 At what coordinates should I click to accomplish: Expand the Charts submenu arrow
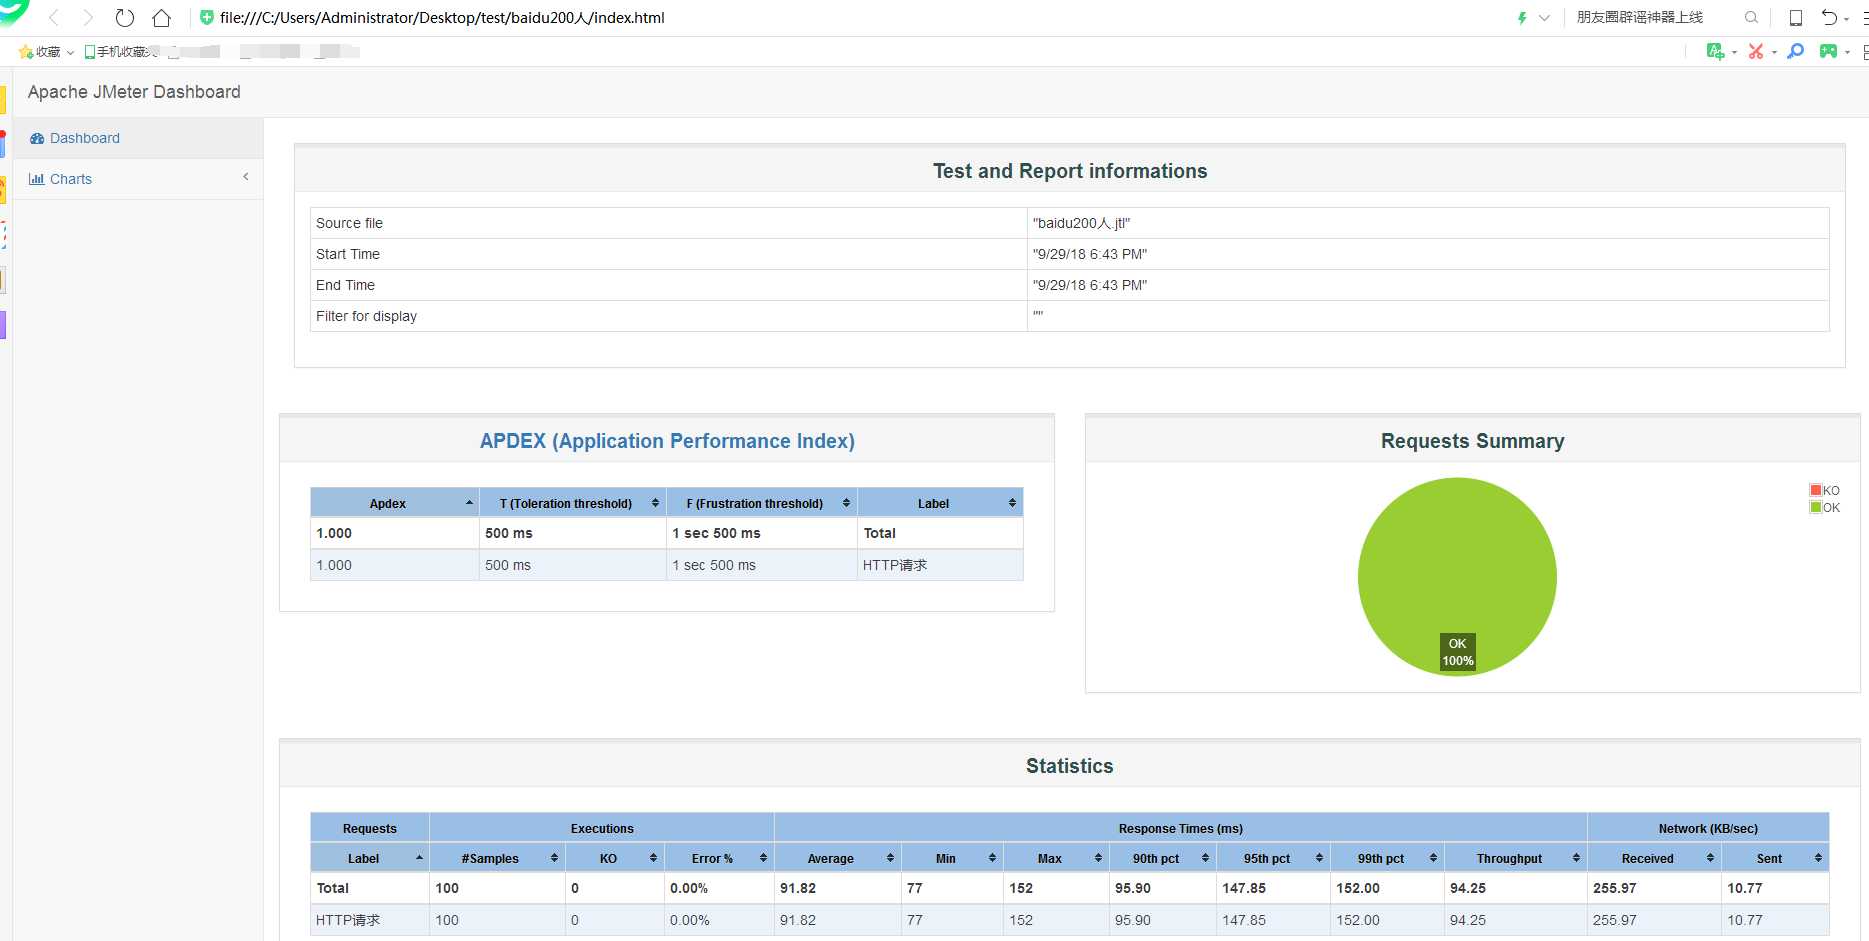245,177
